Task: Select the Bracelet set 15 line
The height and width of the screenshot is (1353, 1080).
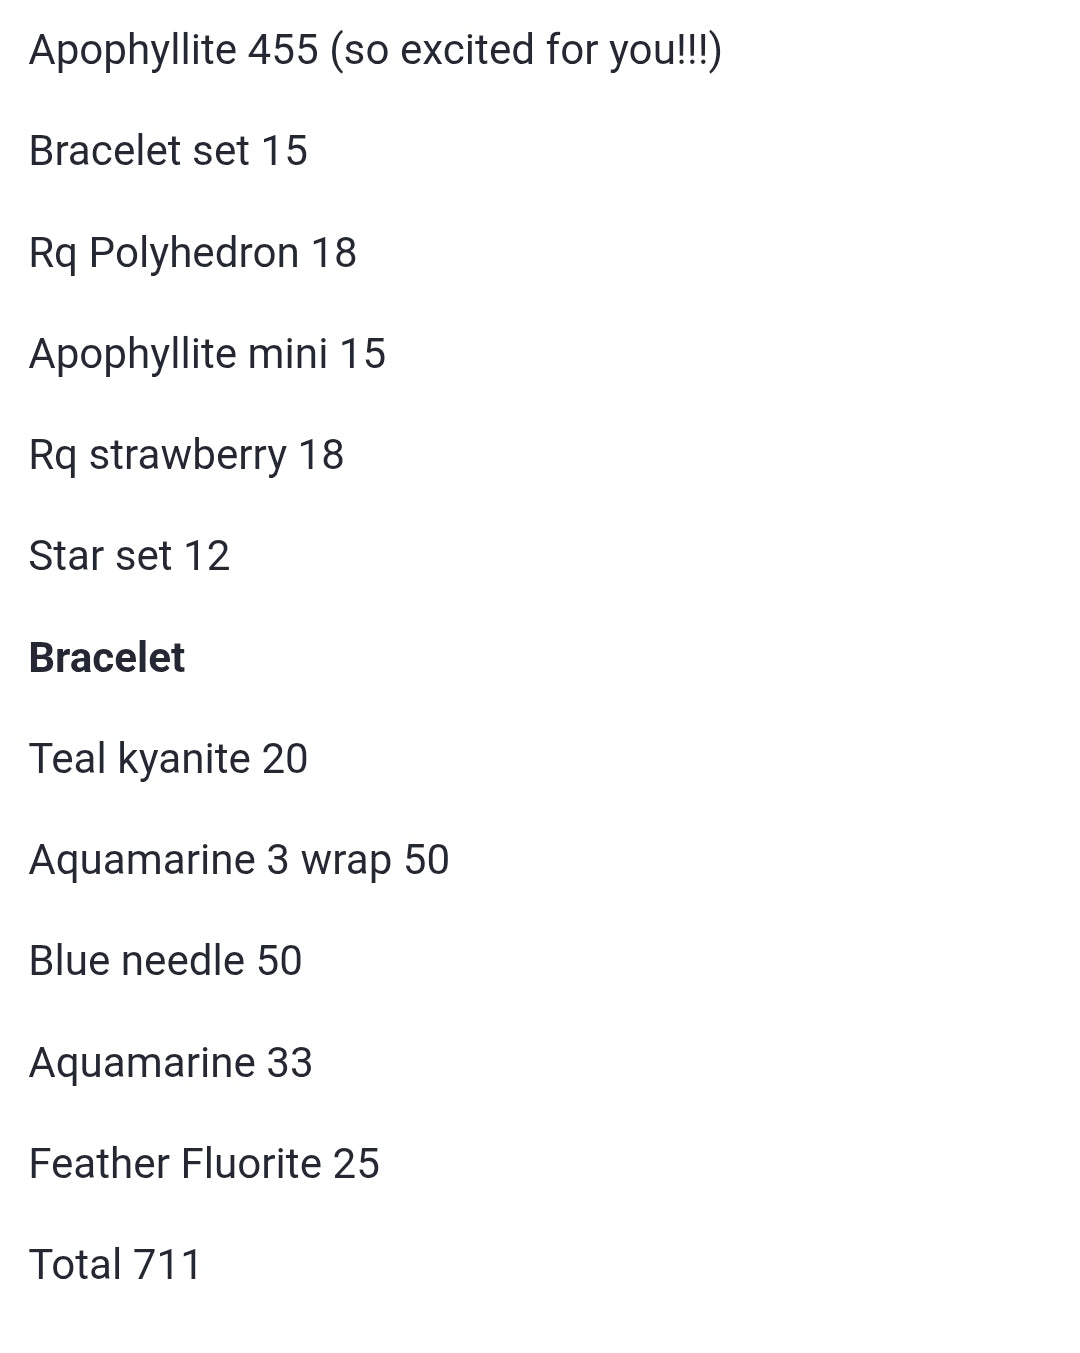Action: tap(168, 151)
